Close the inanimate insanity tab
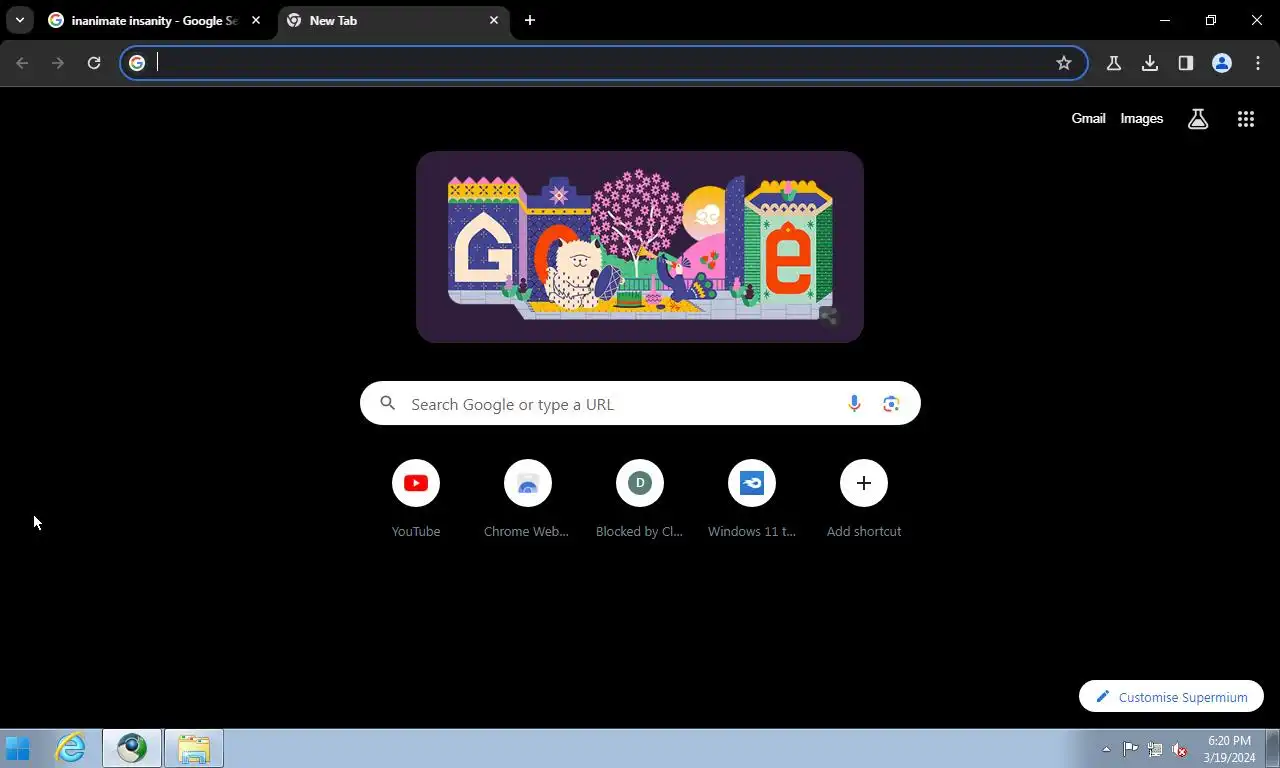 click(256, 20)
